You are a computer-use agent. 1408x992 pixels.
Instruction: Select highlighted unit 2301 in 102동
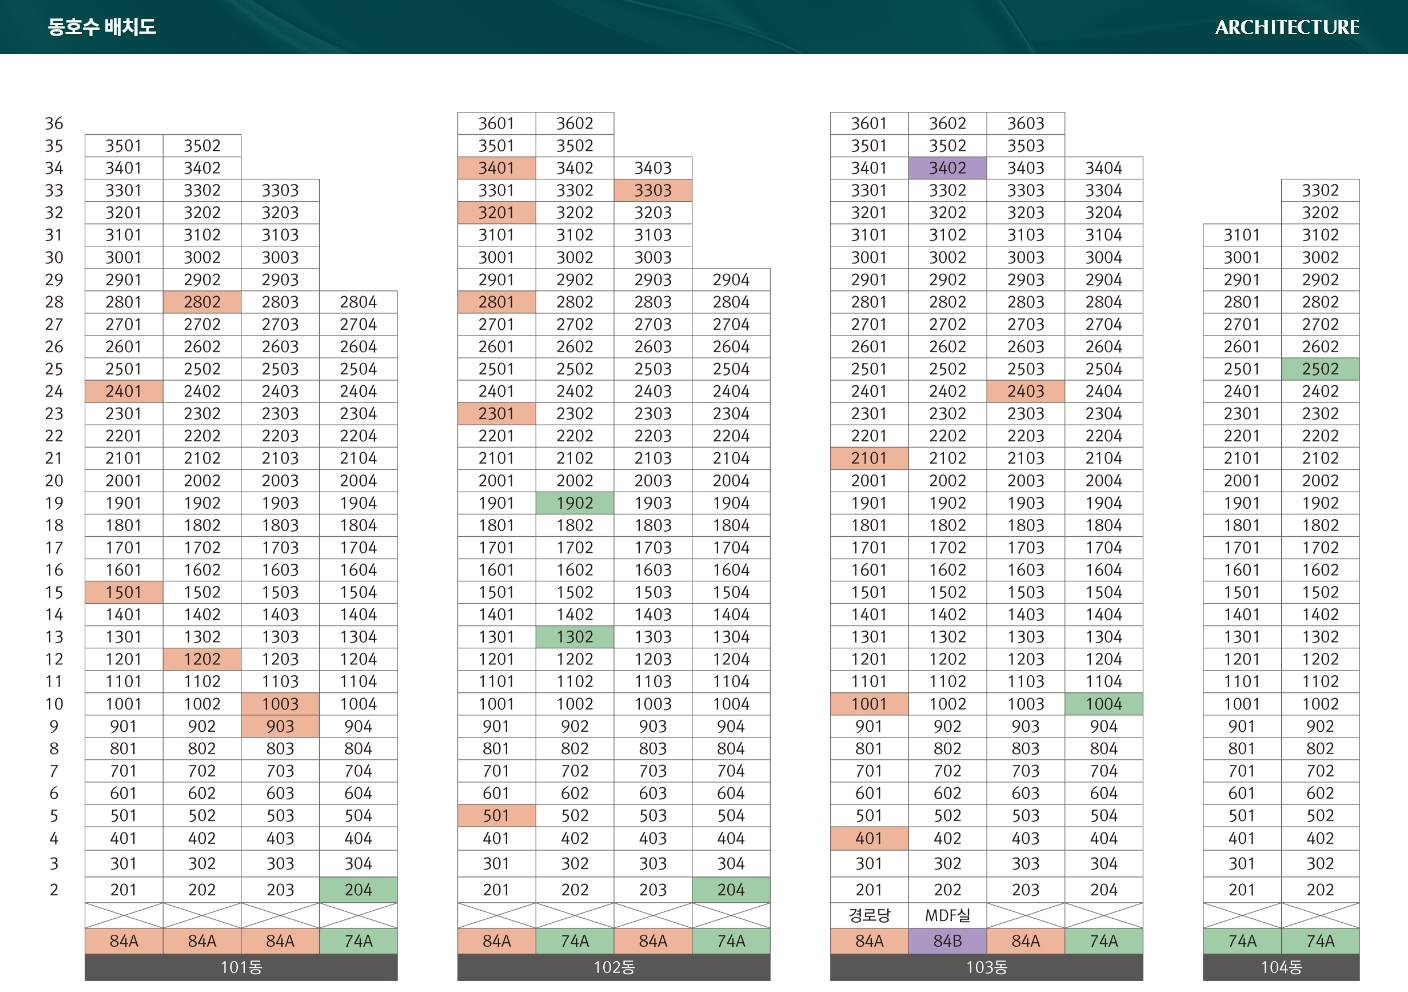pyautogui.click(x=496, y=414)
